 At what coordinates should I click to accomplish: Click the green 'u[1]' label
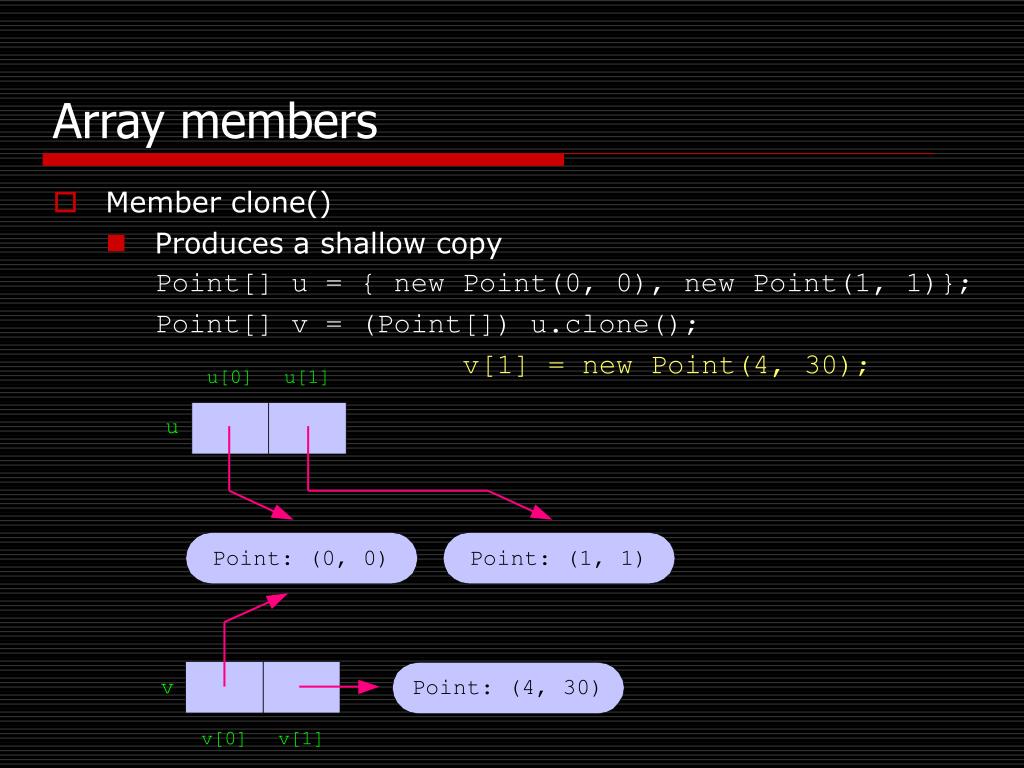306,377
